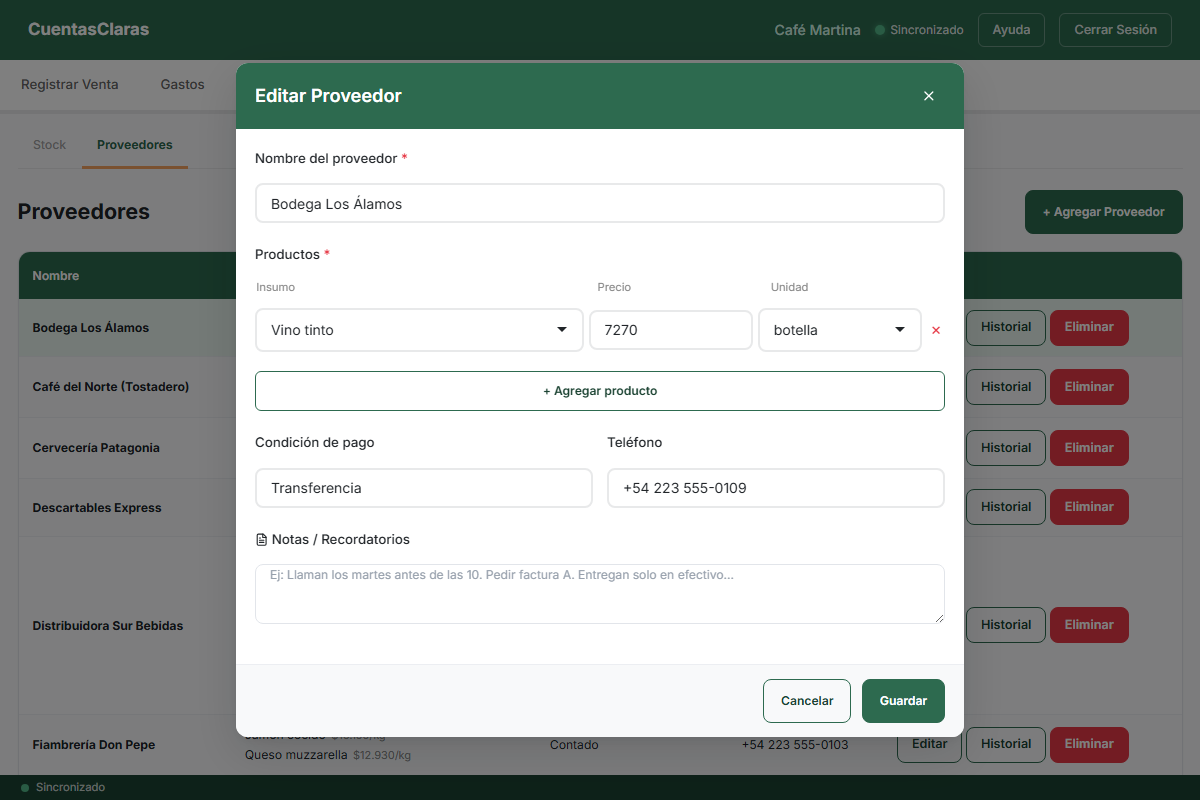
Task: Click the Descartables Express supplier name
Action: point(97,508)
